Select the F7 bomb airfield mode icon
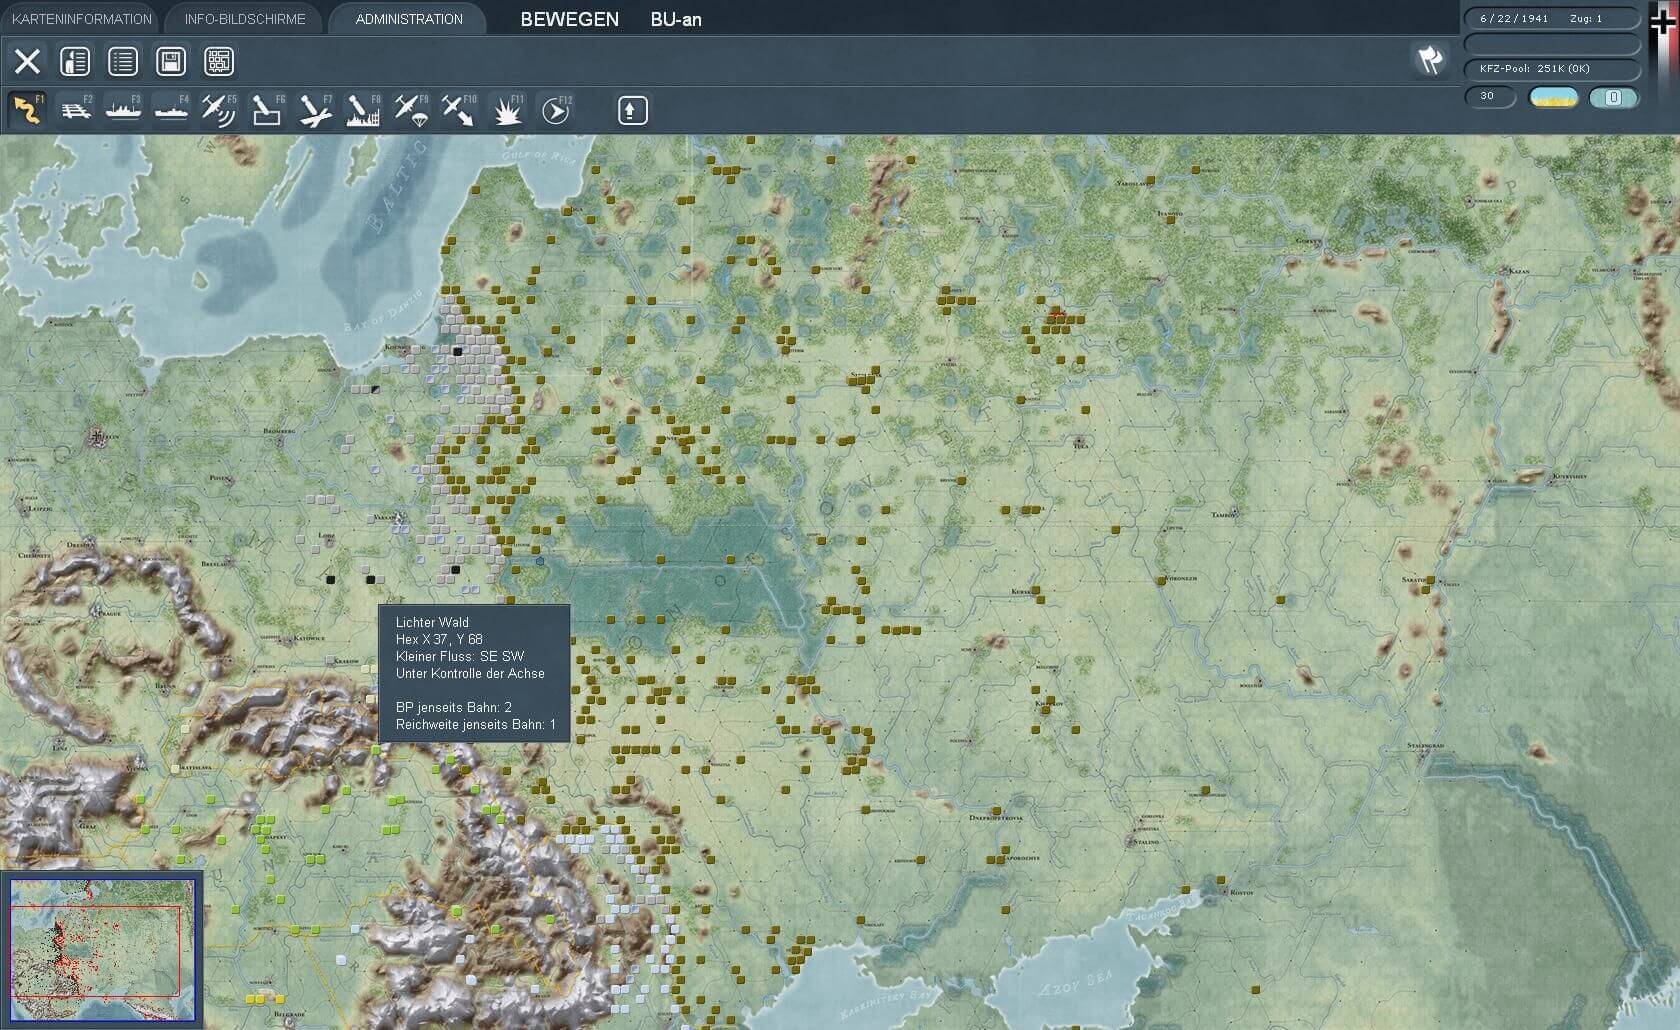Viewport: 1680px width, 1030px height. pos(315,110)
